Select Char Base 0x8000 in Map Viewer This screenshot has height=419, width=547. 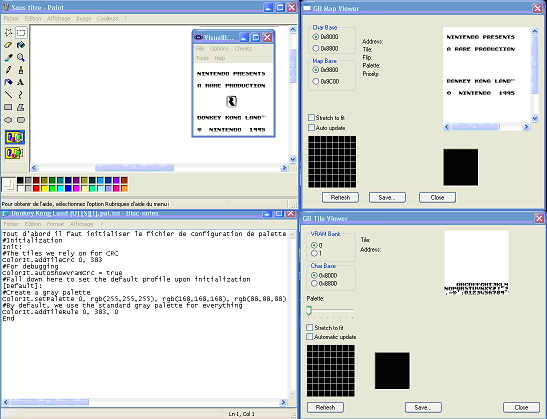316,37
